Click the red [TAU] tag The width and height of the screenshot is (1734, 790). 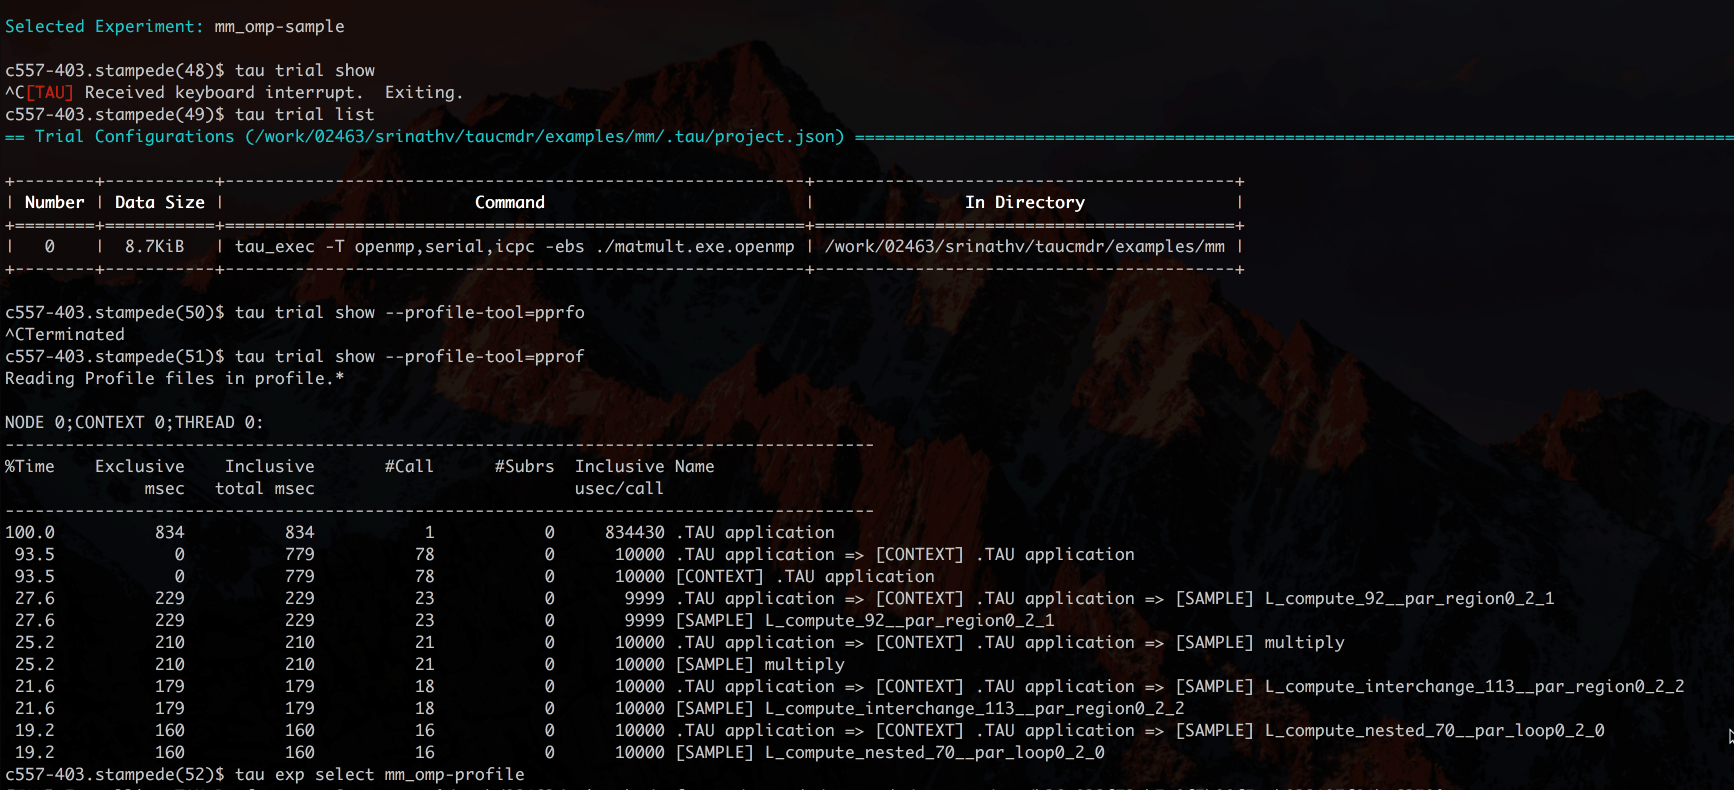coord(50,93)
